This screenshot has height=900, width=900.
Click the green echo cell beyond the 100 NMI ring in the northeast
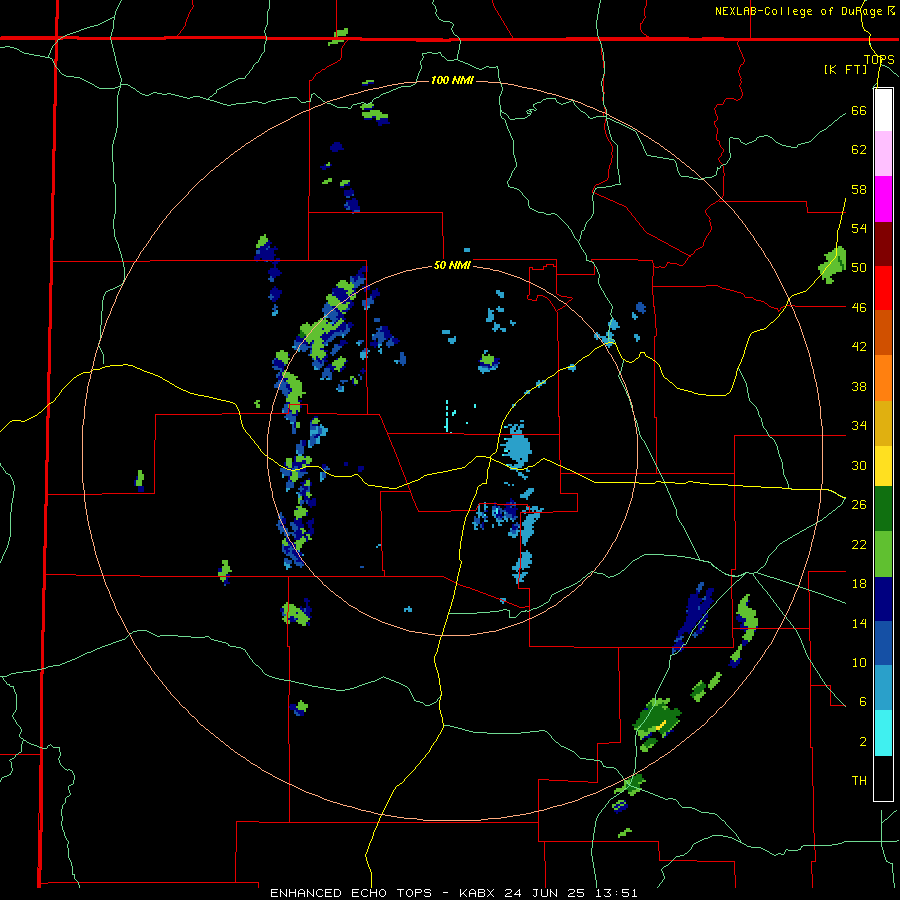tap(833, 265)
